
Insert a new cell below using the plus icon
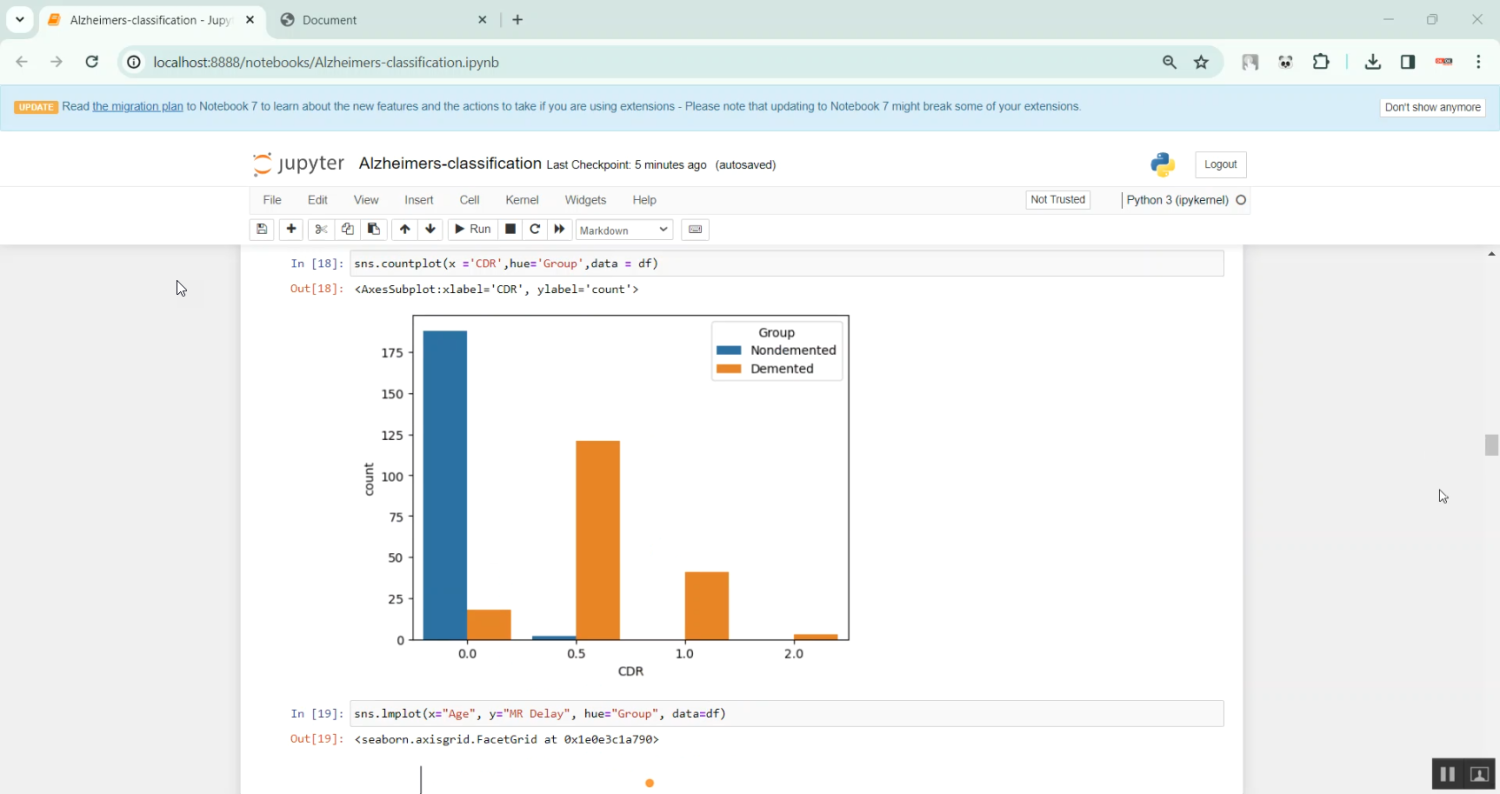pyautogui.click(x=291, y=229)
